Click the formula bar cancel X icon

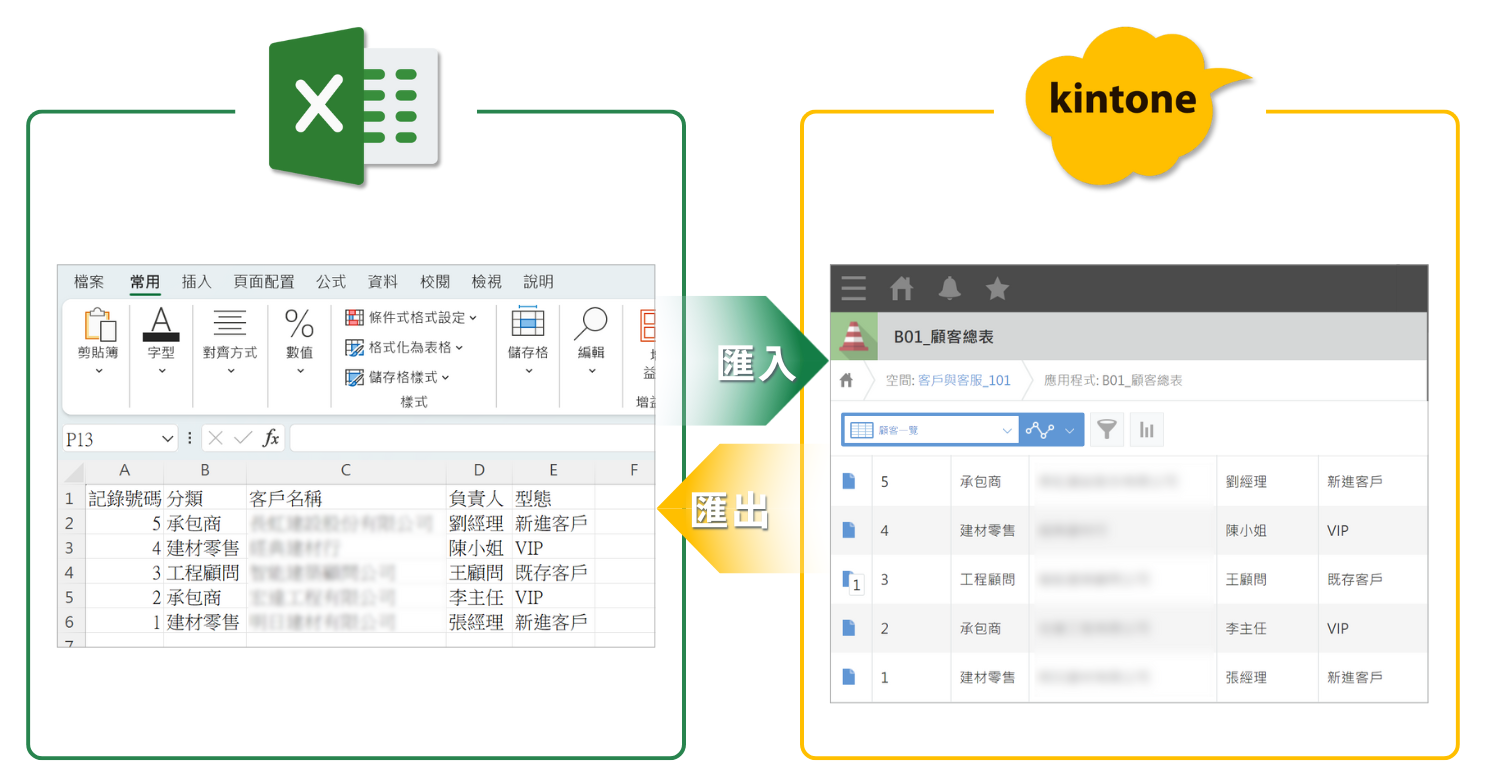[216, 438]
